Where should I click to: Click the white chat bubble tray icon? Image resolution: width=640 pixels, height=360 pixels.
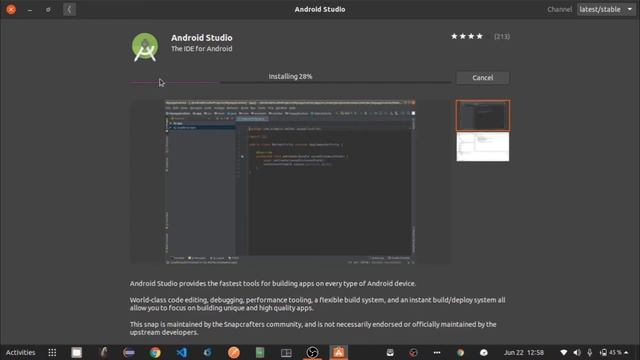click(x=484, y=352)
